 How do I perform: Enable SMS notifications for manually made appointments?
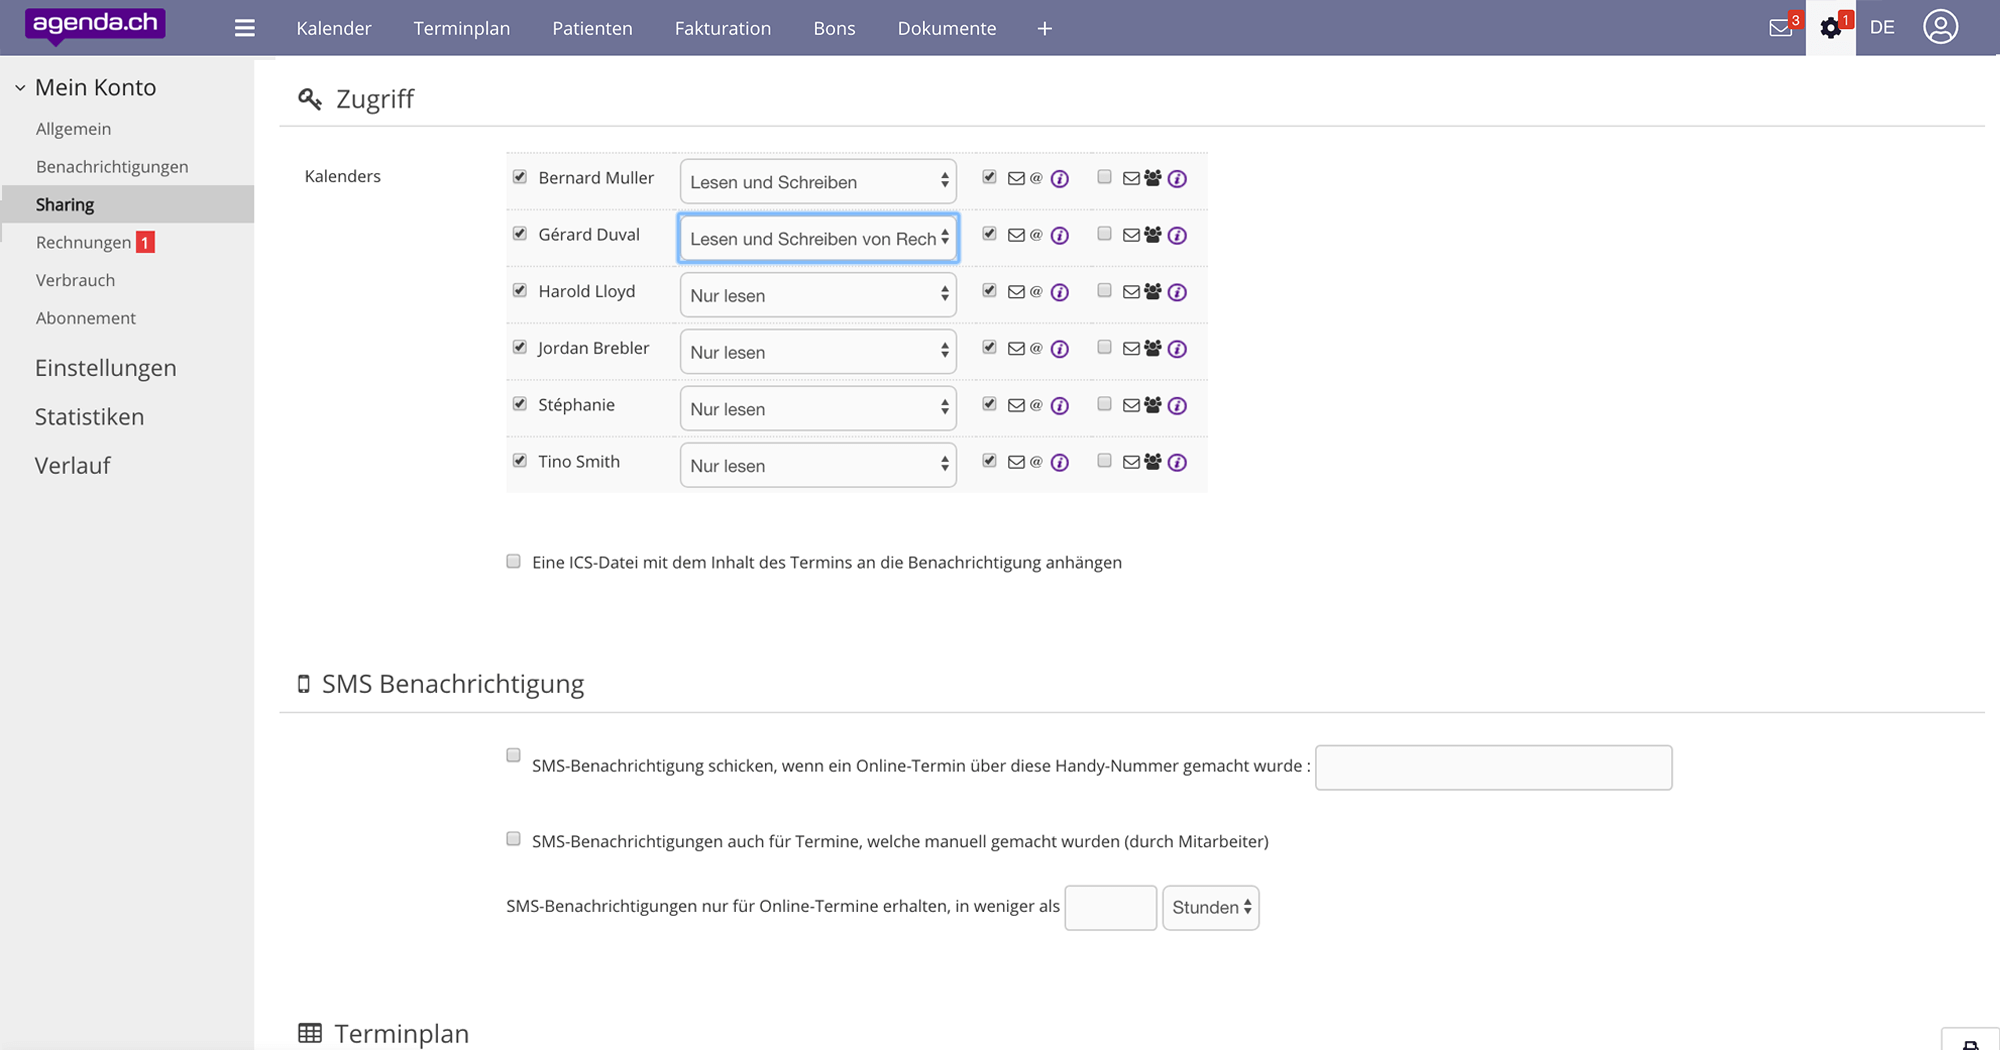[x=514, y=839]
